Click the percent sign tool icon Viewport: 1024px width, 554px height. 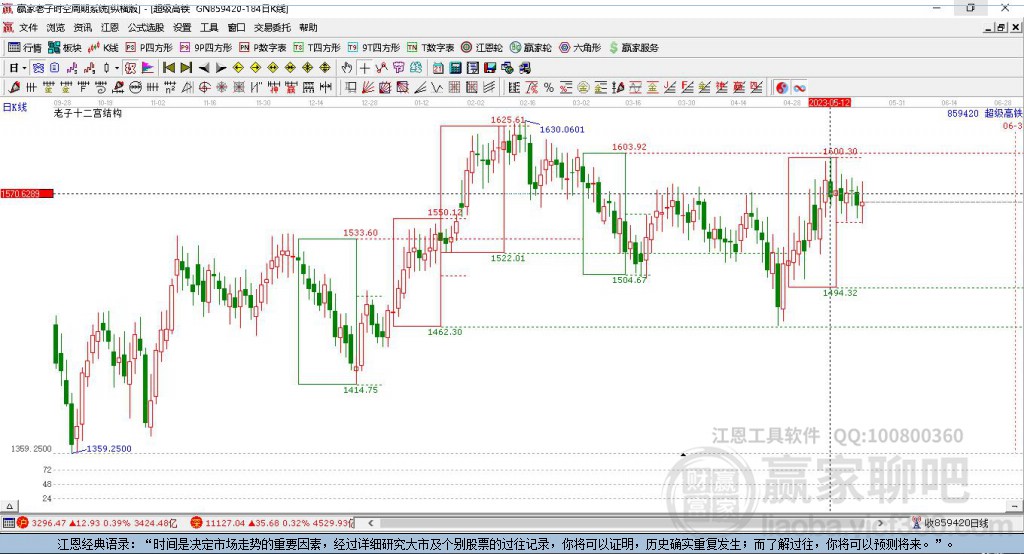(x=549, y=88)
